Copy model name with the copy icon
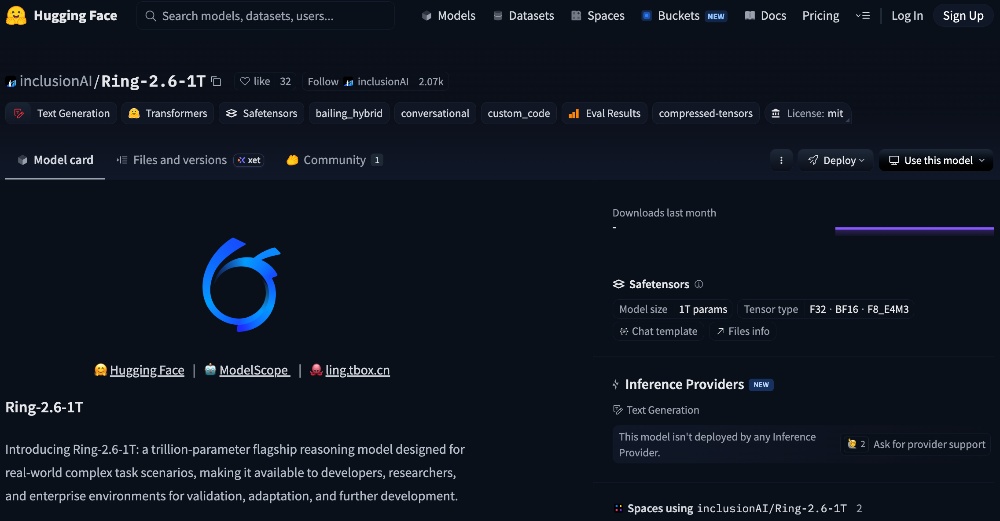 click(x=216, y=81)
